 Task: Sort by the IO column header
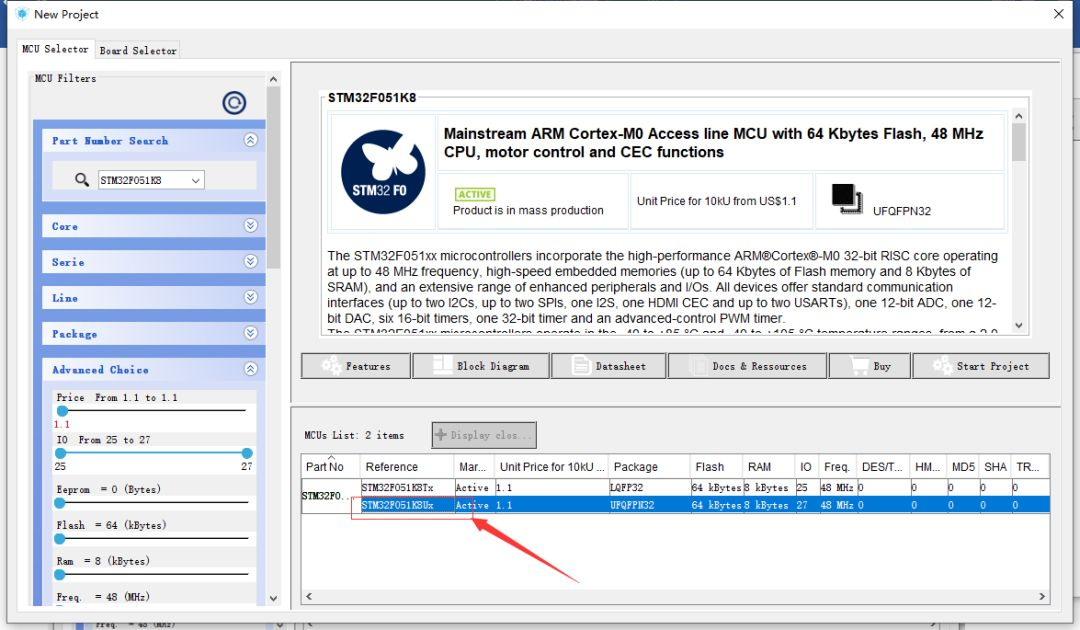pyautogui.click(x=806, y=467)
